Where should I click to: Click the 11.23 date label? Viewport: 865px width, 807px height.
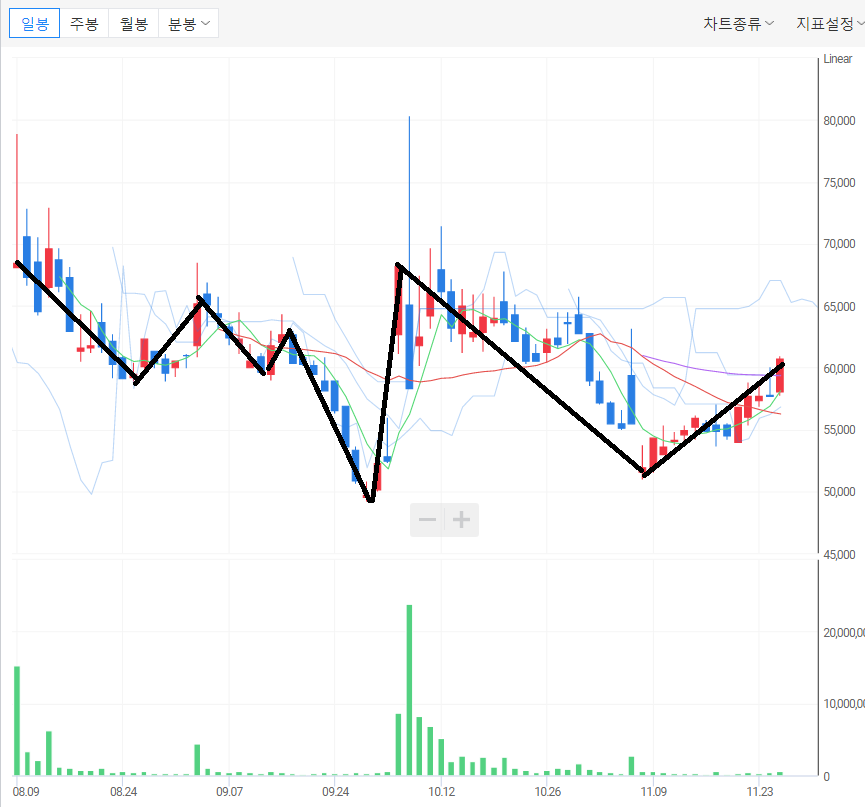click(760, 792)
